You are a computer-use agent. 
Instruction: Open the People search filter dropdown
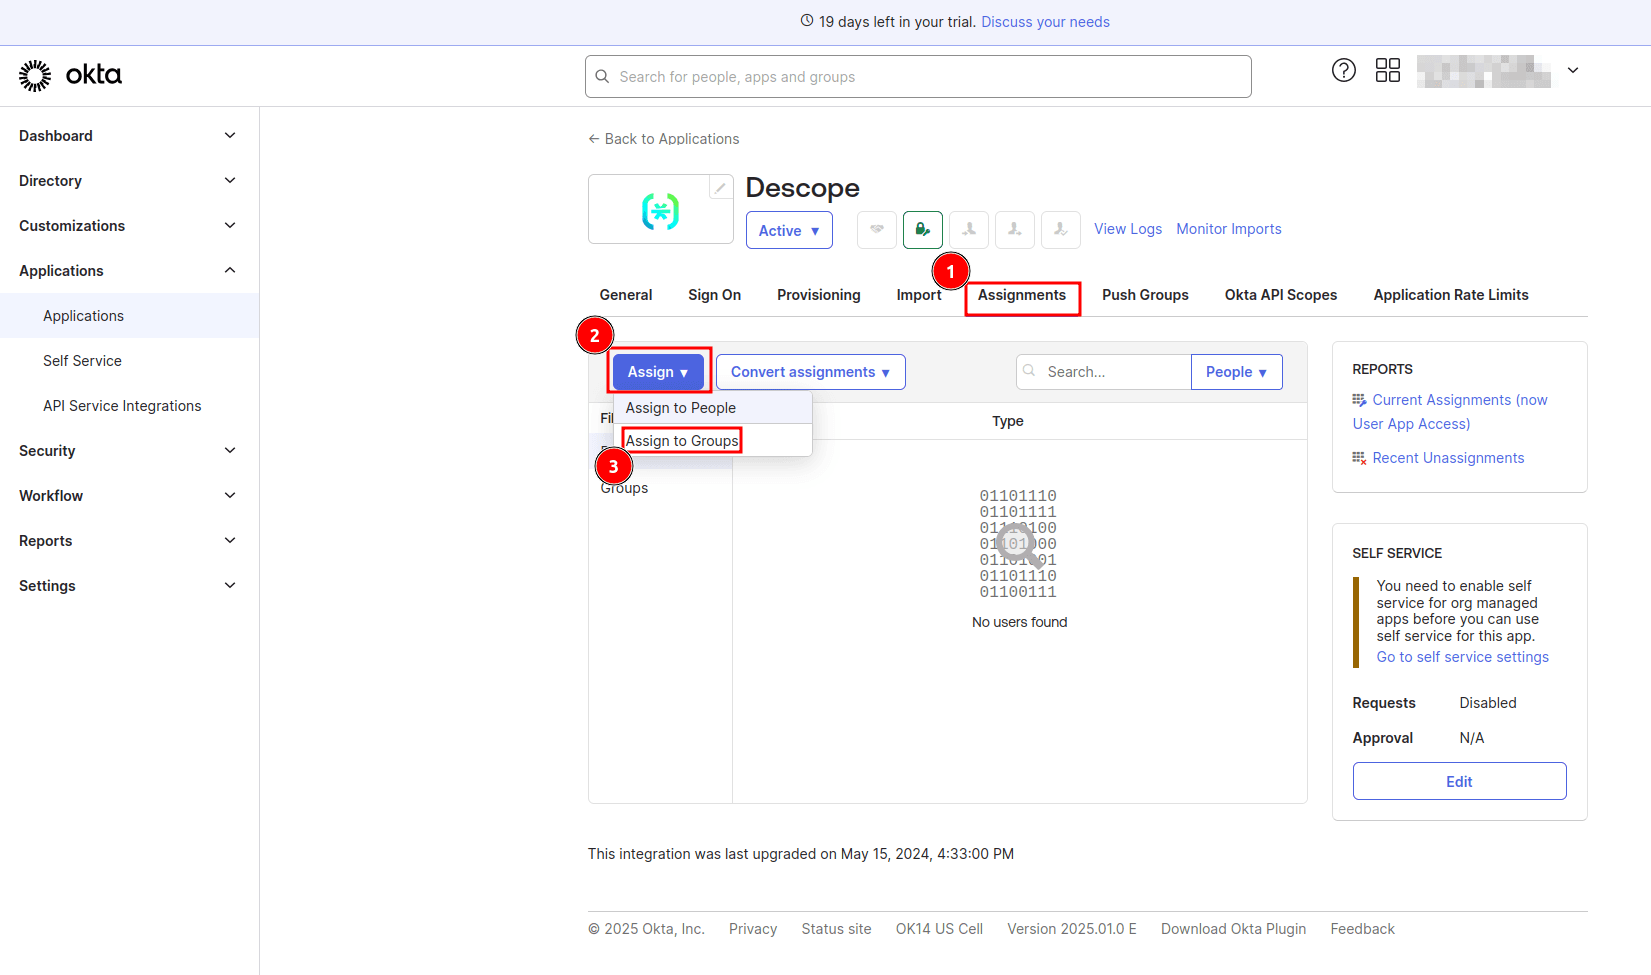(1236, 372)
